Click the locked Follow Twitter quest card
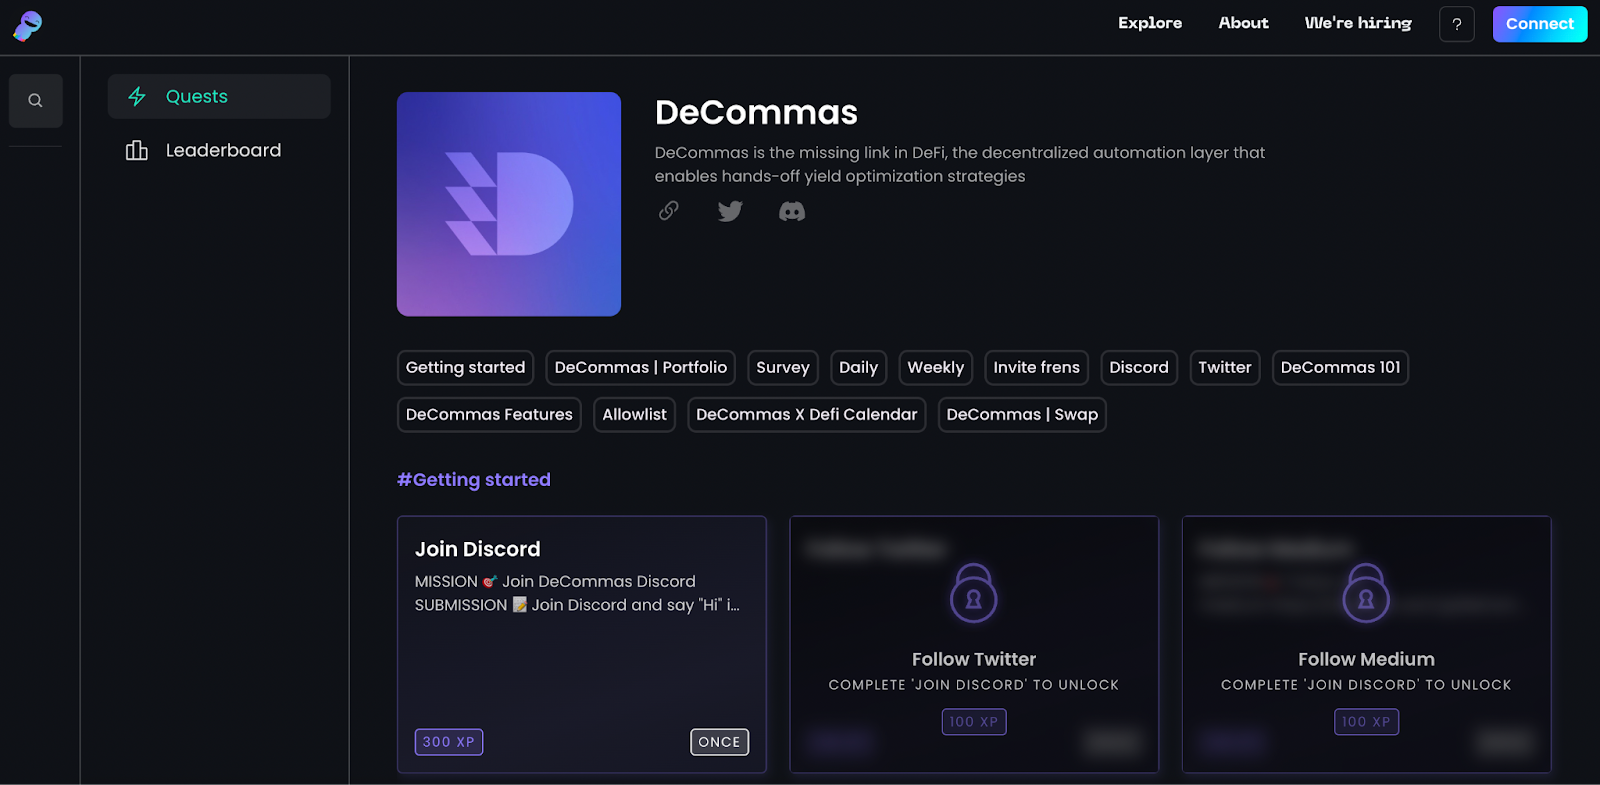This screenshot has height=785, width=1600. pyautogui.click(x=974, y=644)
